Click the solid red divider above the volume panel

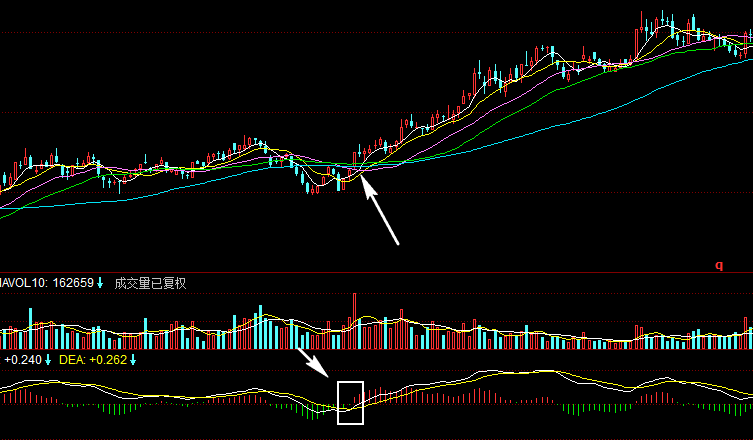tap(376, 273)
